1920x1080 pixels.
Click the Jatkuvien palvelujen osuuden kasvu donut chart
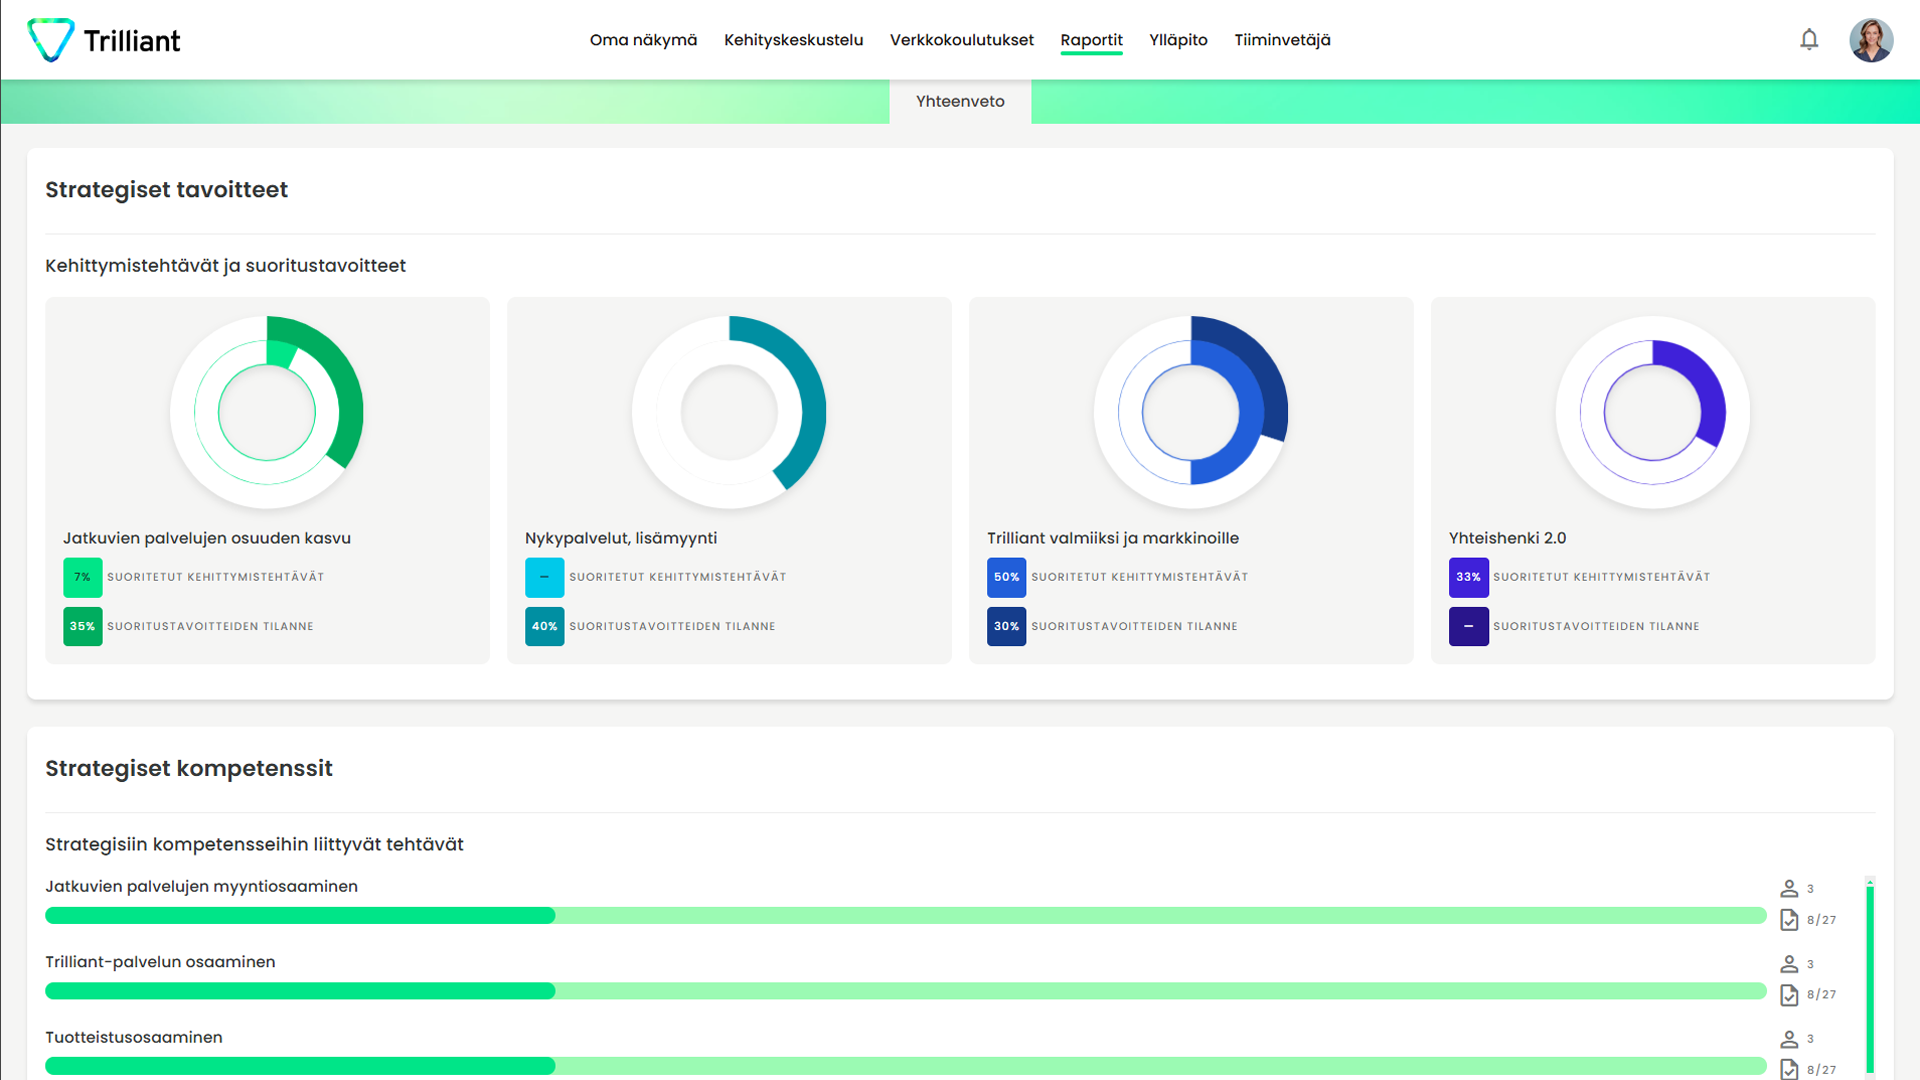tap(267, 412)
